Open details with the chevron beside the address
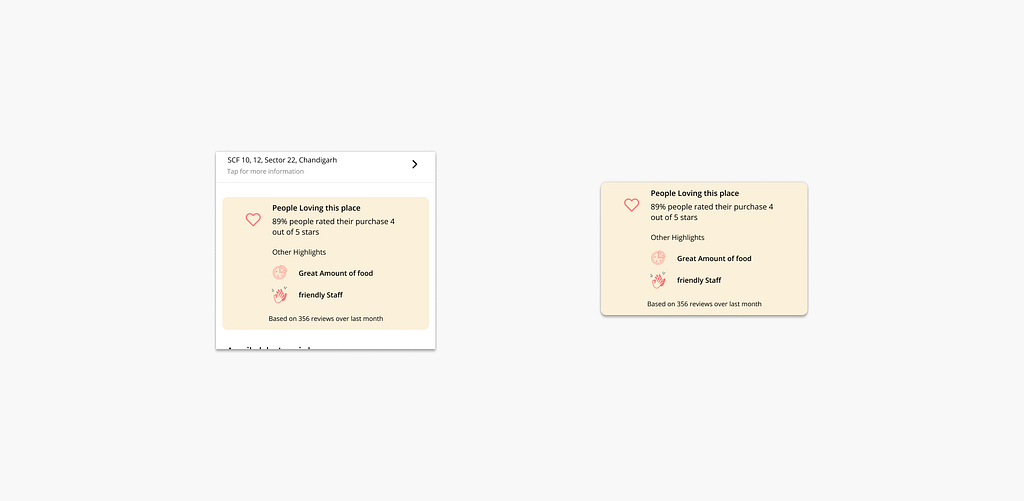The image size is (1024, 501). pyautogui.click(x=414, y=164)
